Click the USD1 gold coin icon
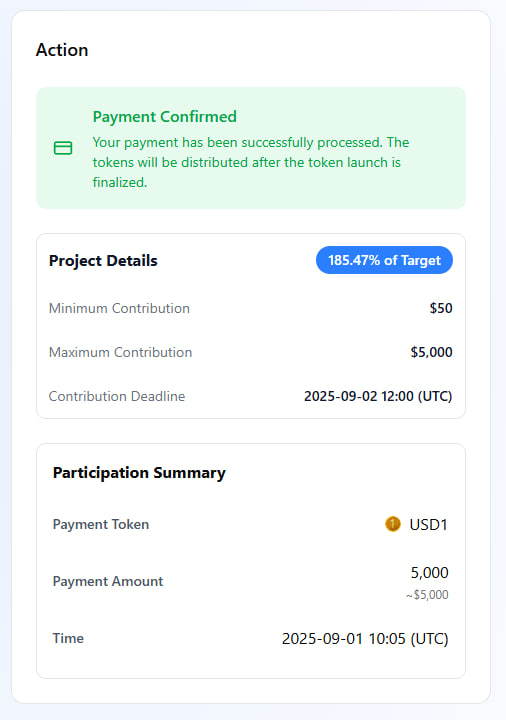Viewport: 506px width, 720px height. pyautogui.click(x=393, y=524)
